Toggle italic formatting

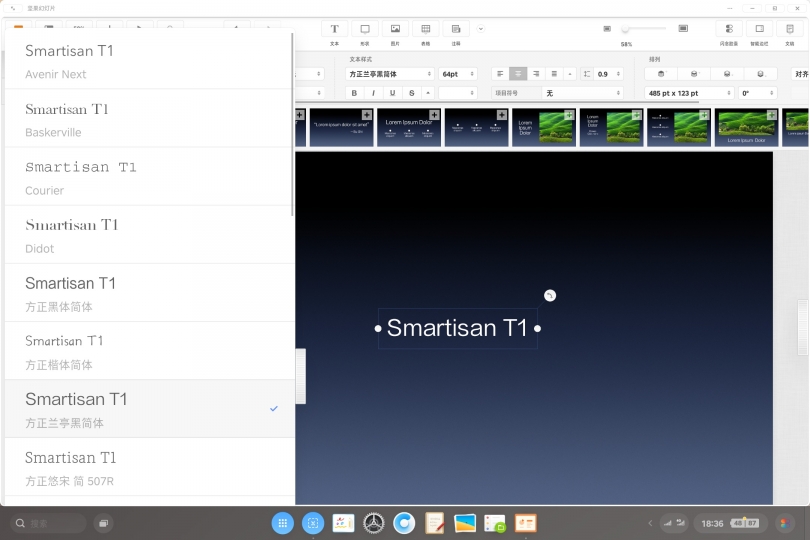point(373,93)
